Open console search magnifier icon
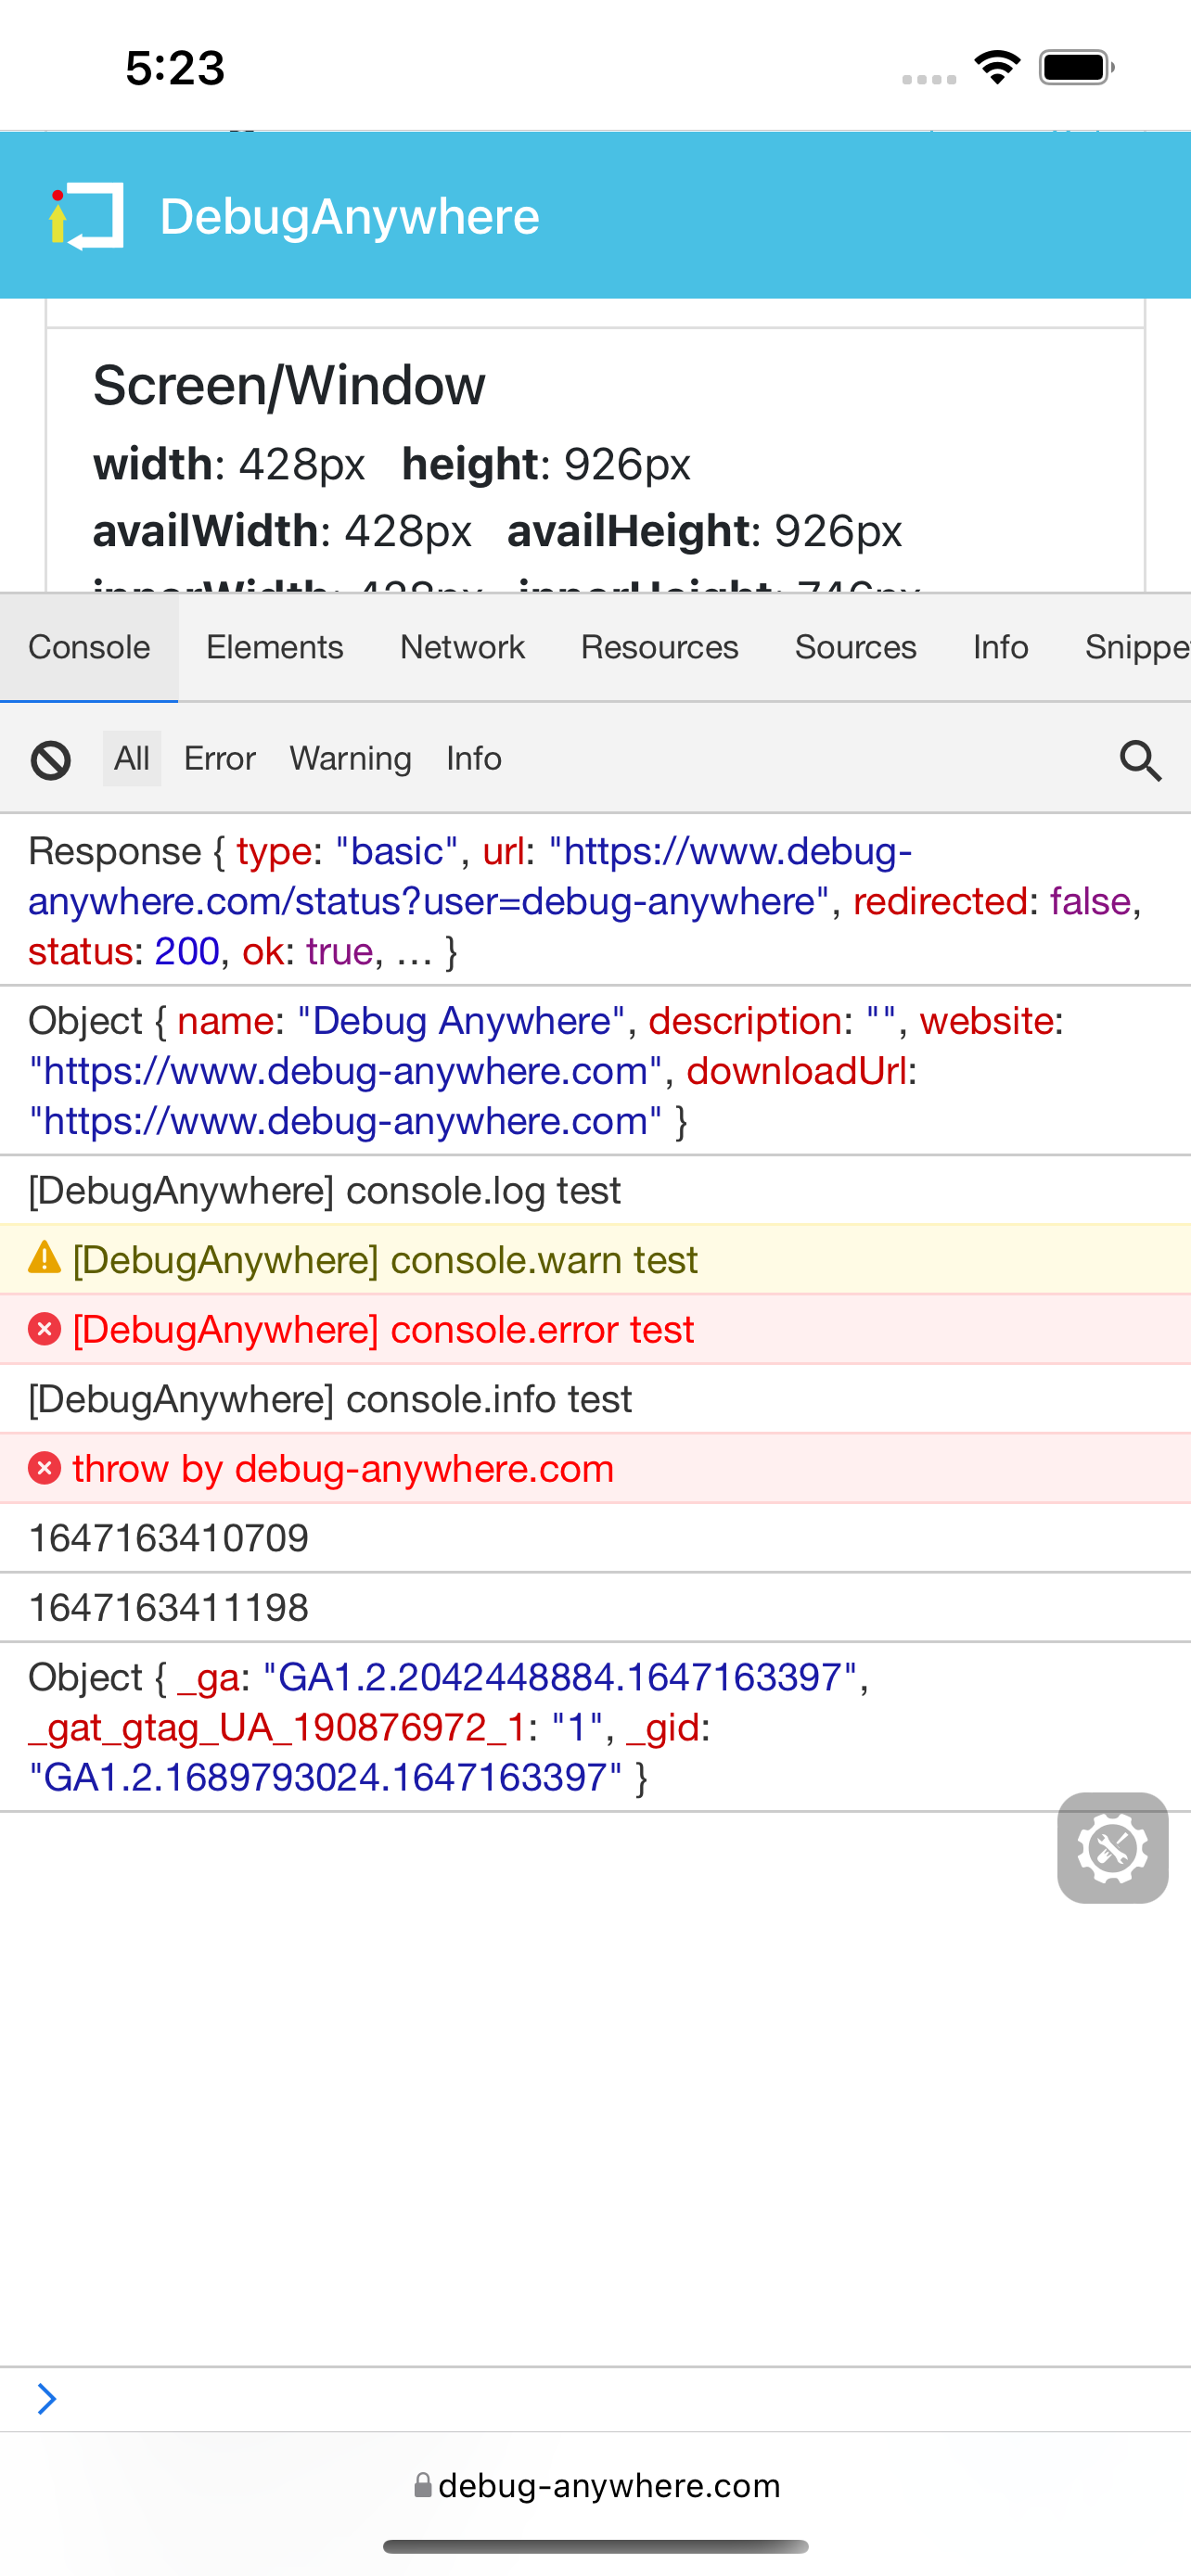Screen dimensions: 1191x2576 pos(1139,760)
